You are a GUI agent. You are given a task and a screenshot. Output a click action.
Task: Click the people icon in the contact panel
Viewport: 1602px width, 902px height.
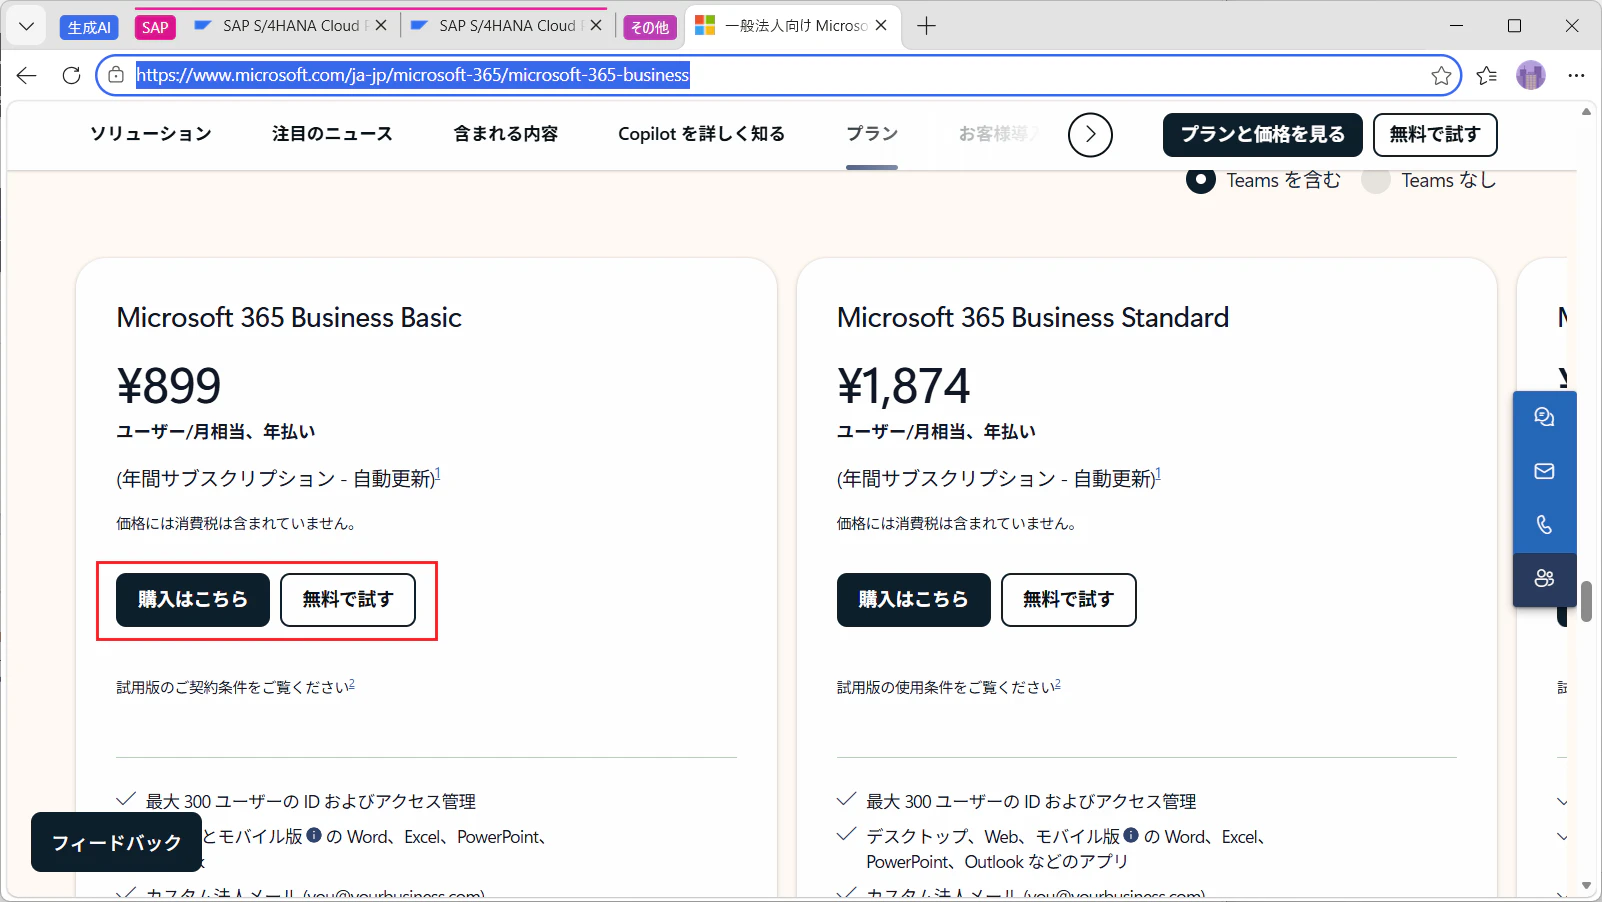pos(1545,579)
